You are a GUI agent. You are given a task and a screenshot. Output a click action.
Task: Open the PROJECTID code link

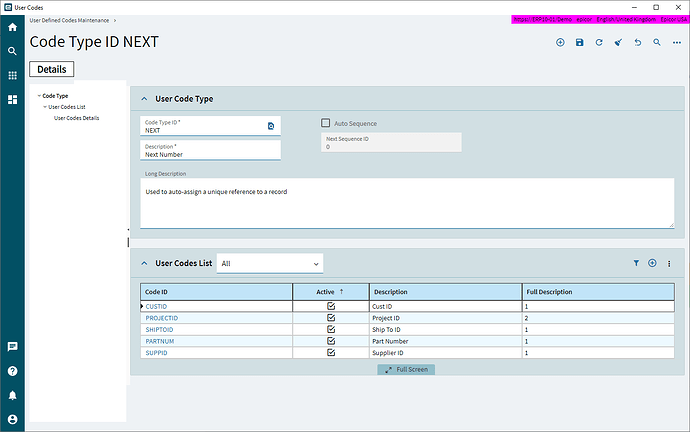pyautogui.click(x=162, y=318)
